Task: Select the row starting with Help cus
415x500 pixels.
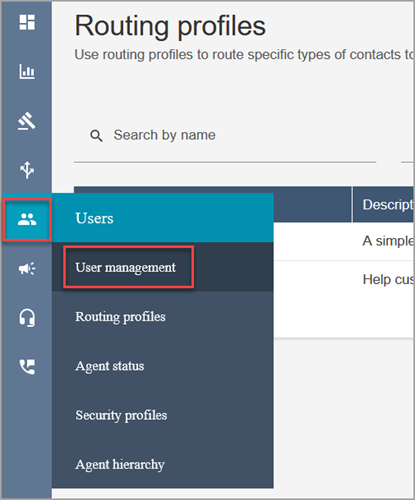Action: pos(343,279)
